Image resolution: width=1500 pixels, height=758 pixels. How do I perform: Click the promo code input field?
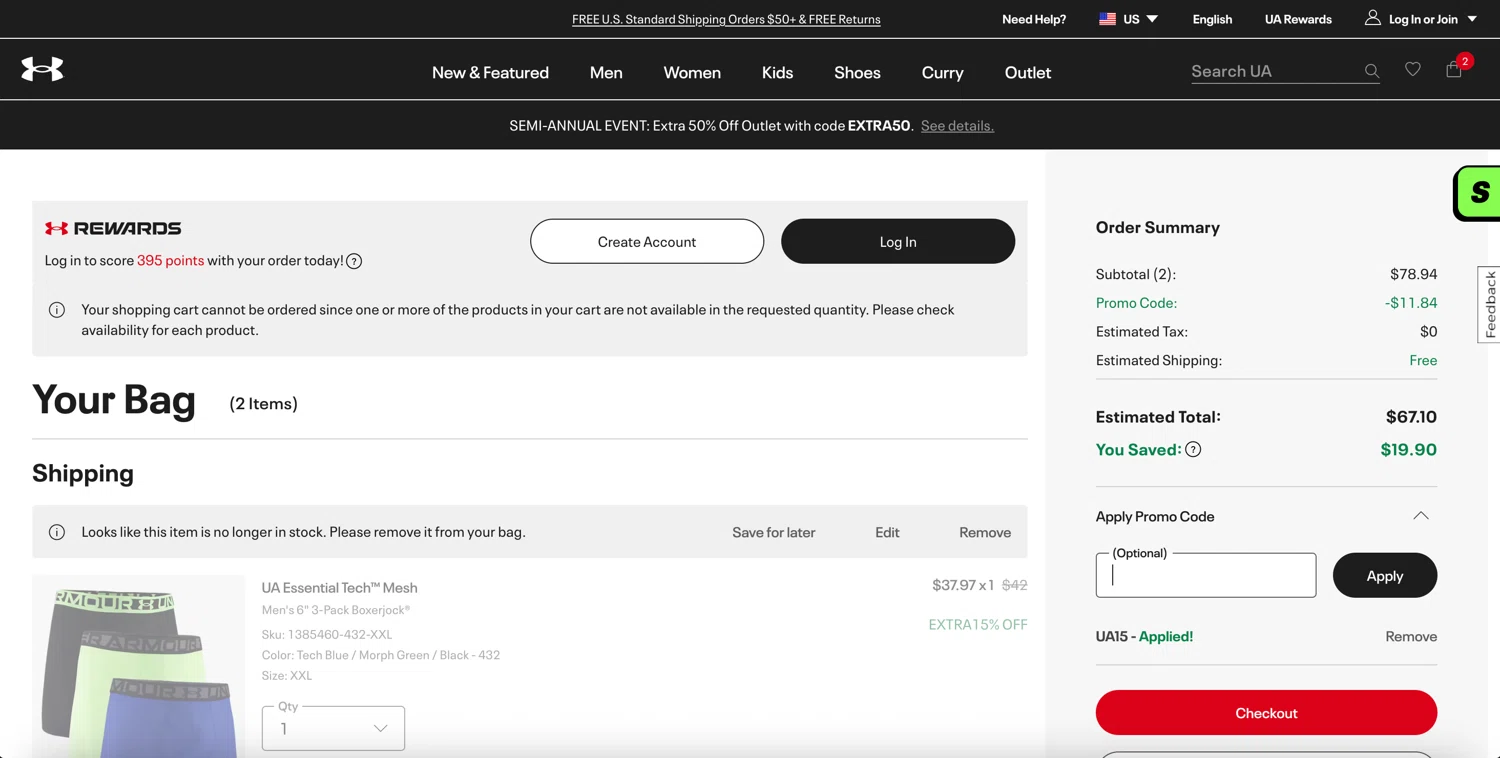tap(1206, 575)
